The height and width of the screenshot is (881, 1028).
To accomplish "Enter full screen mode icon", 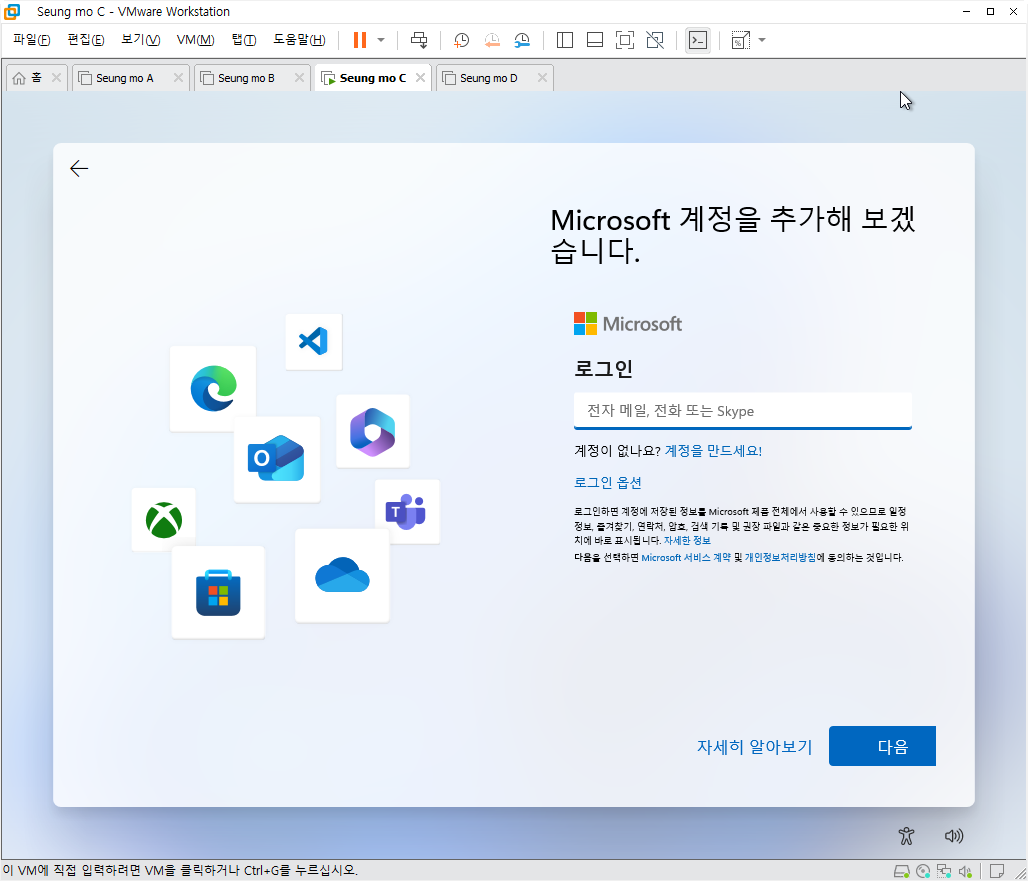I will [625, 40].
